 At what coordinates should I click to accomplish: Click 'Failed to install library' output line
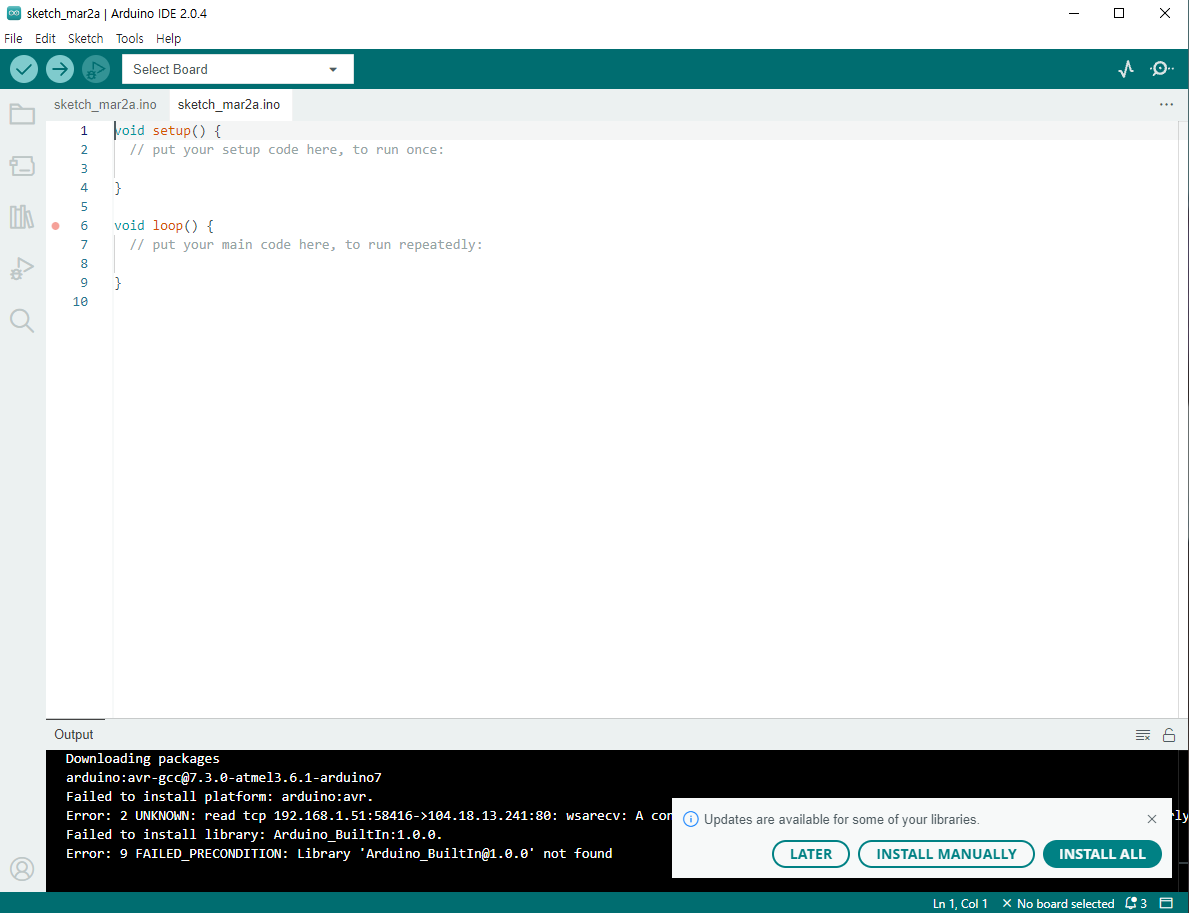pyautogui.click(x=254, y=834)
